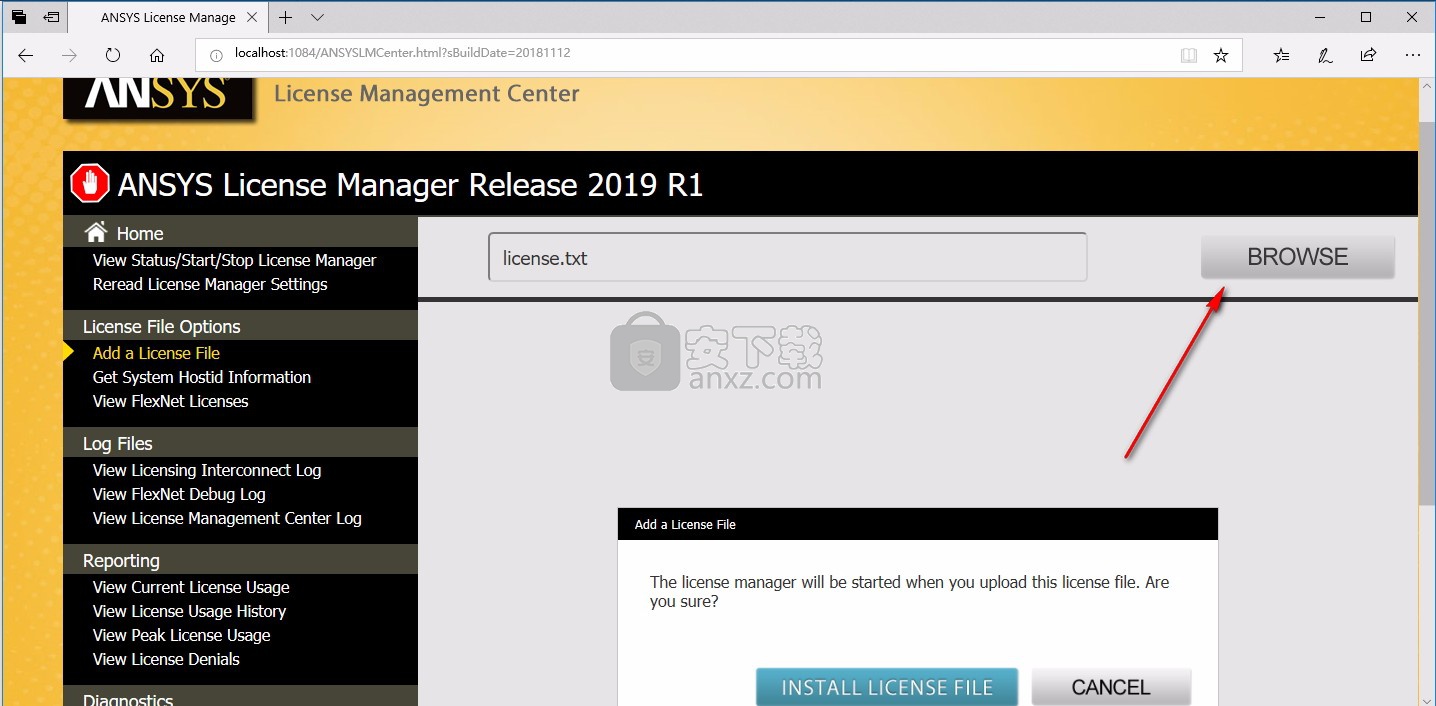
Task: Click the CANCEL button in dialog
Action: click(x=1111, y=687)
